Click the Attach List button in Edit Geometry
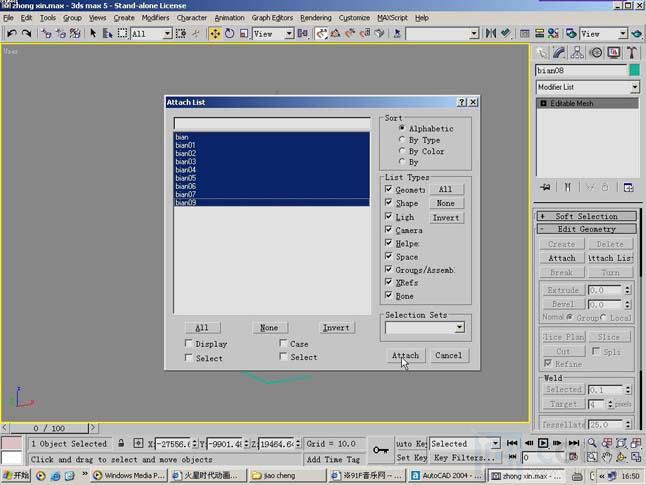This screenshot has height=485, width=646. pos(610,258)
